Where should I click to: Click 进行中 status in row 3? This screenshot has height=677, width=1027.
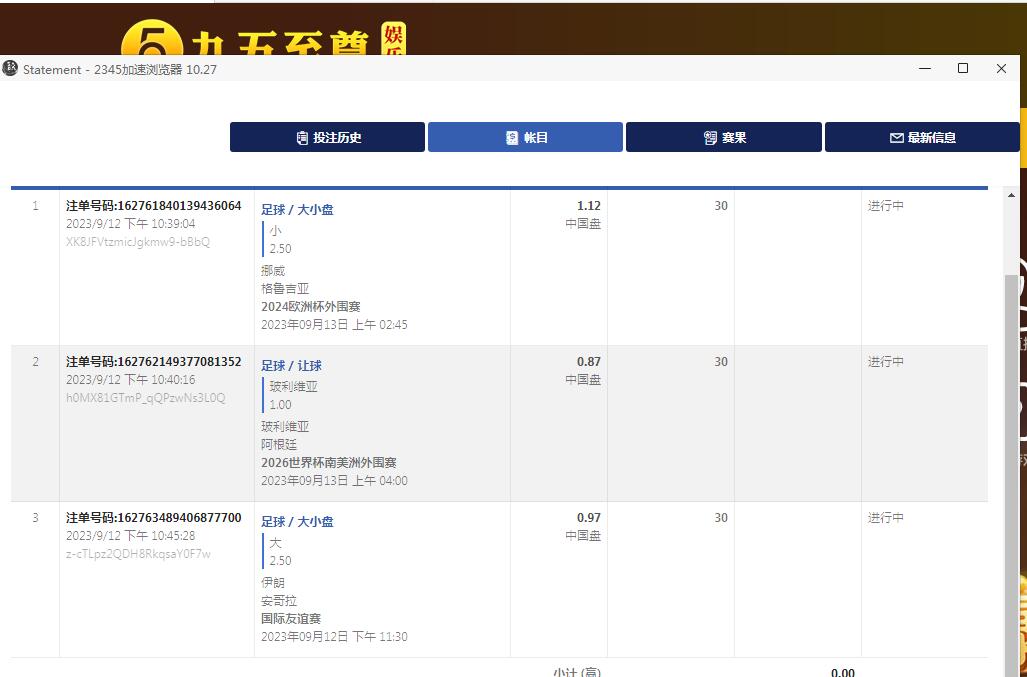(x=886, y=517)
